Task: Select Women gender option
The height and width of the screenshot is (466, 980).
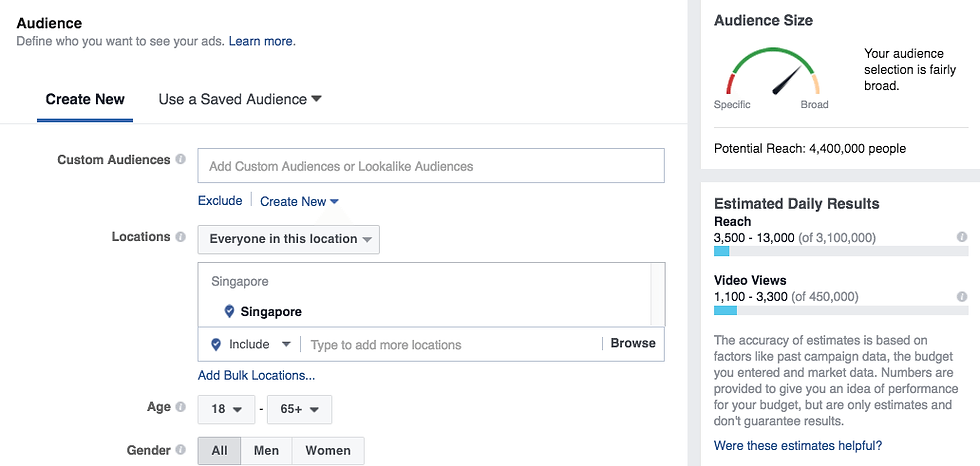Action: coord(328,451)
